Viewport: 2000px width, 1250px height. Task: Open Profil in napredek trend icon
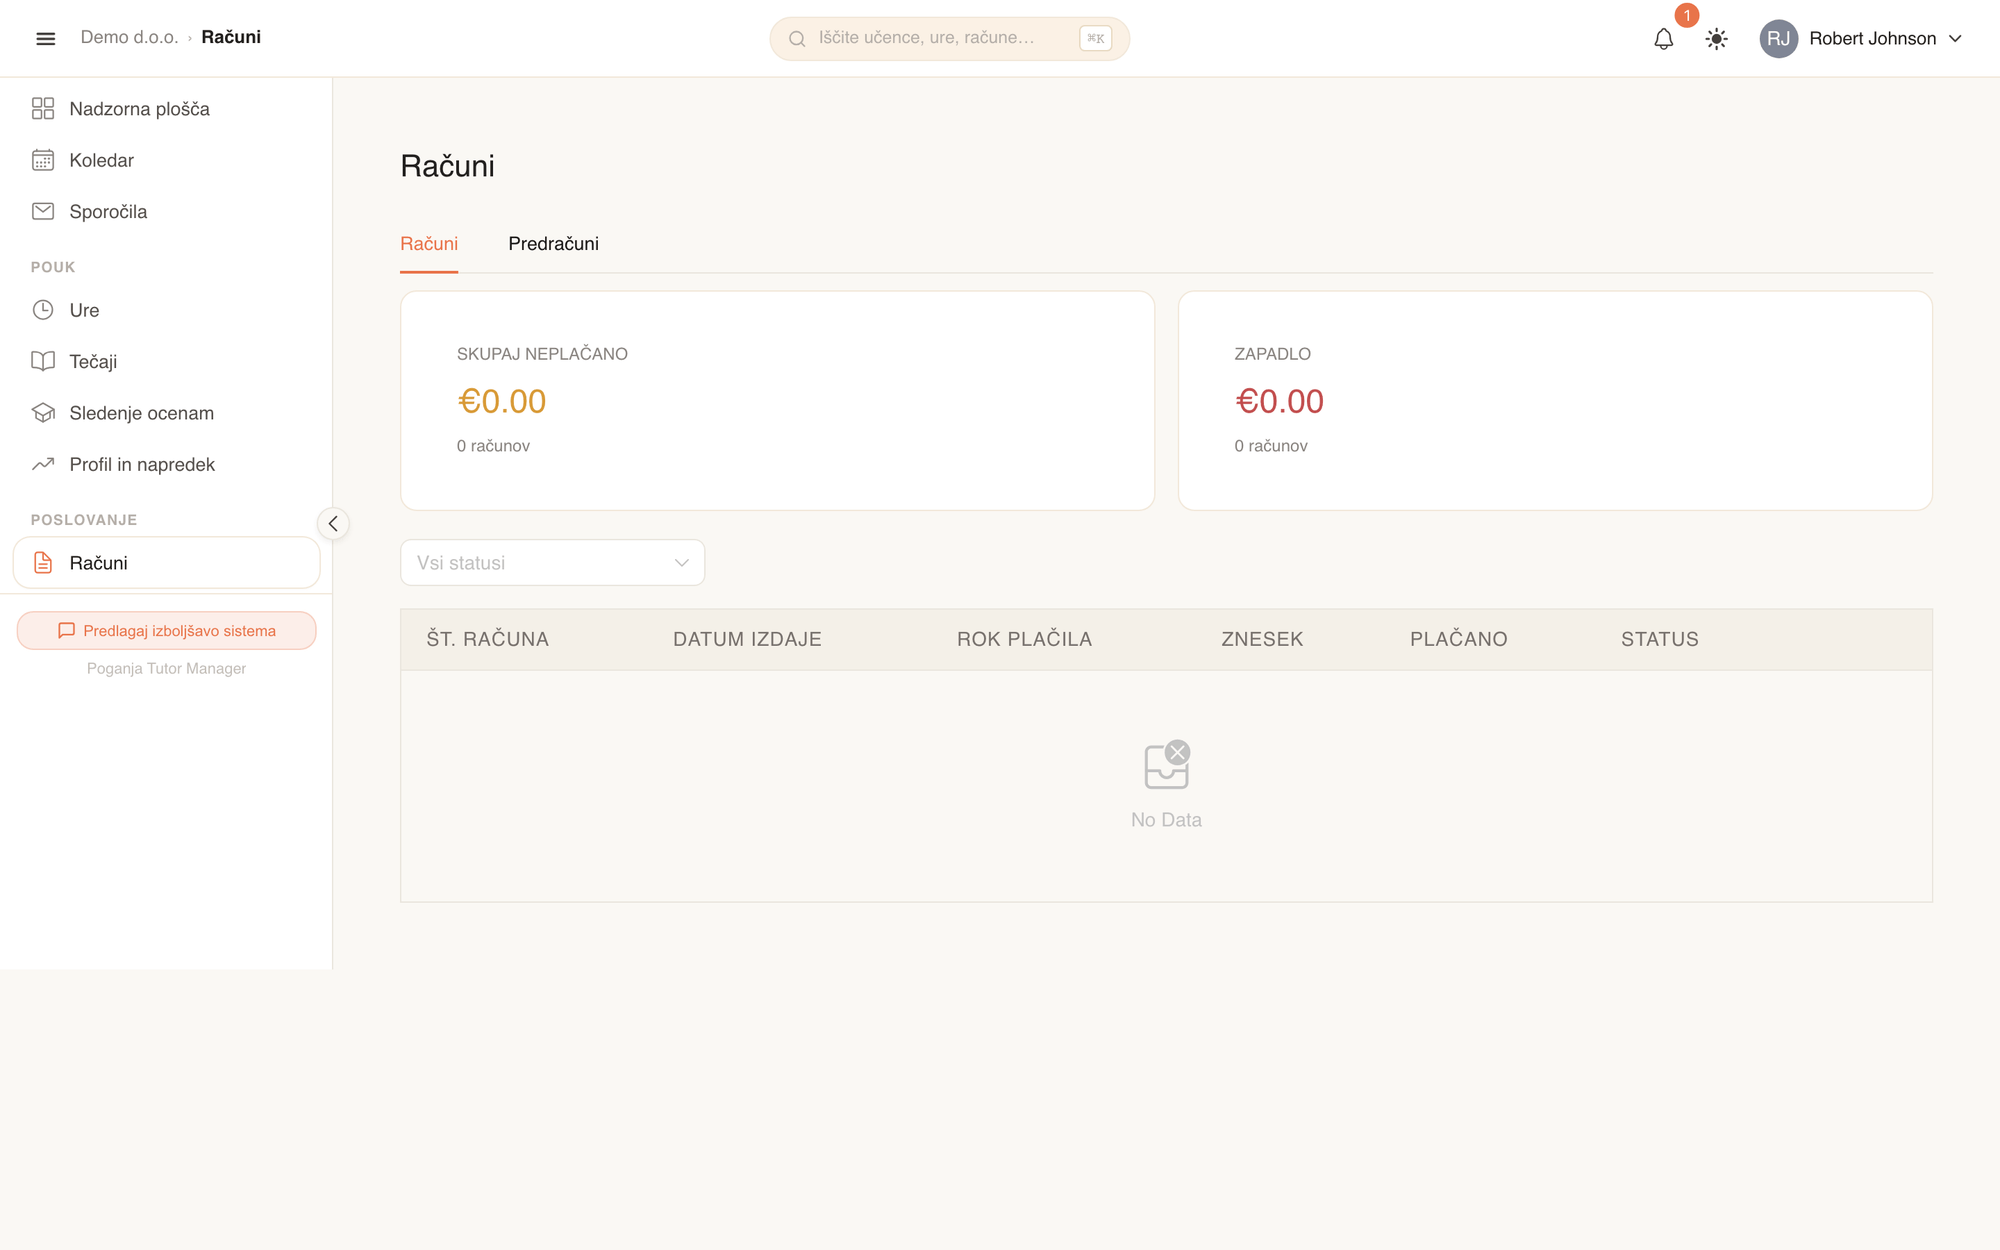click(x=43, y=464)
